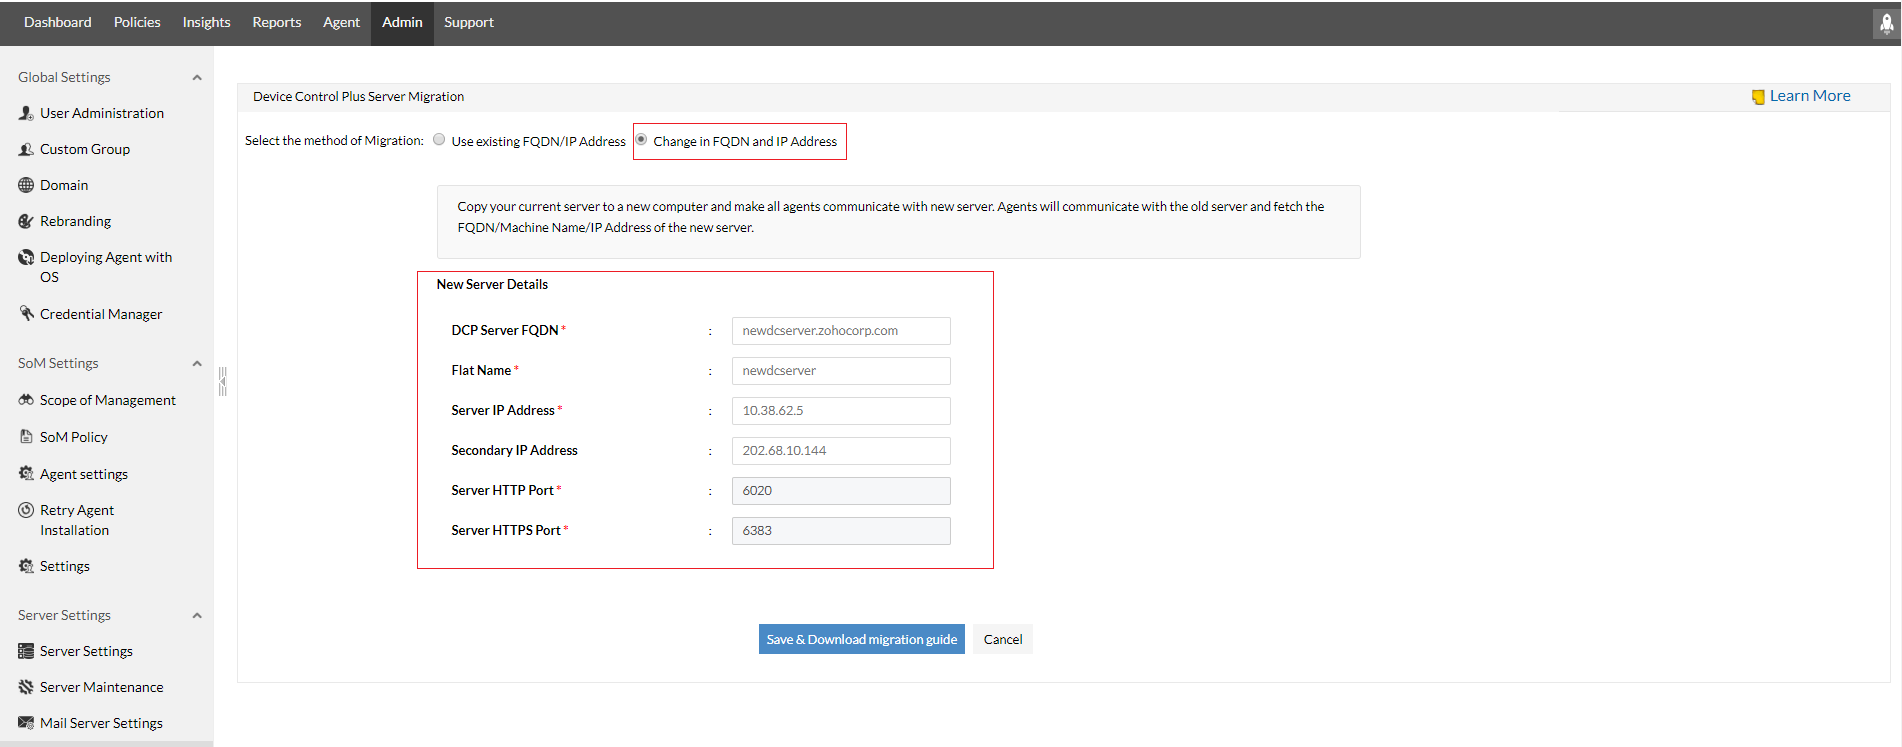Open the Reports tab
Image resolution: width=1902 pixels, height=747 pixels.
pyautogui.click(x=277, y=23)
